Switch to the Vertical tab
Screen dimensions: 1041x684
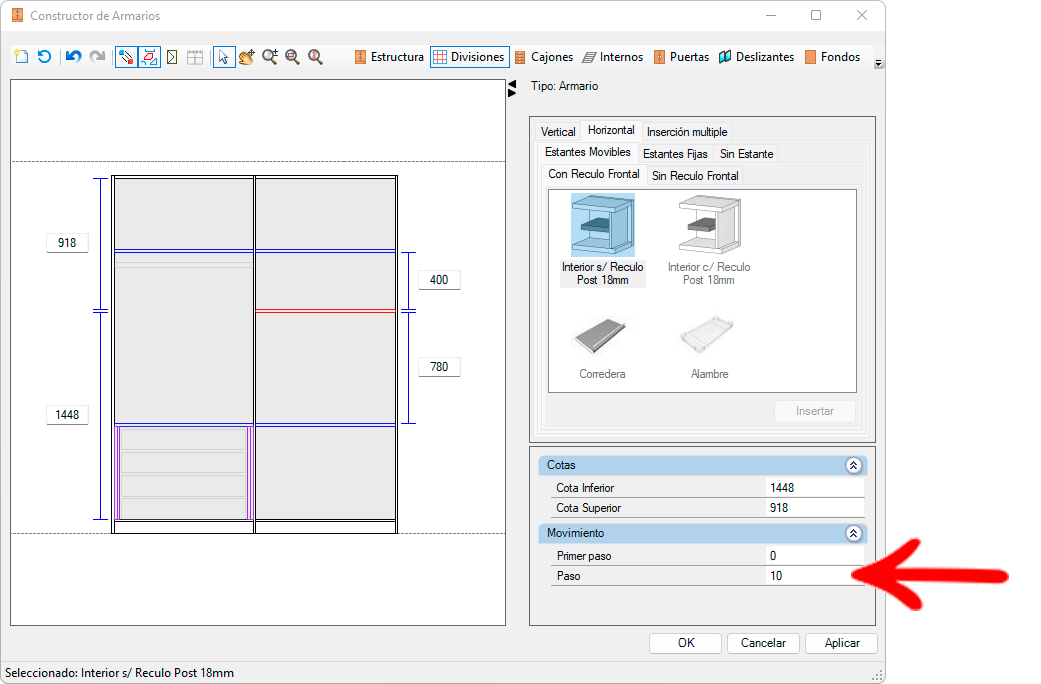click(x=558, y=132)
